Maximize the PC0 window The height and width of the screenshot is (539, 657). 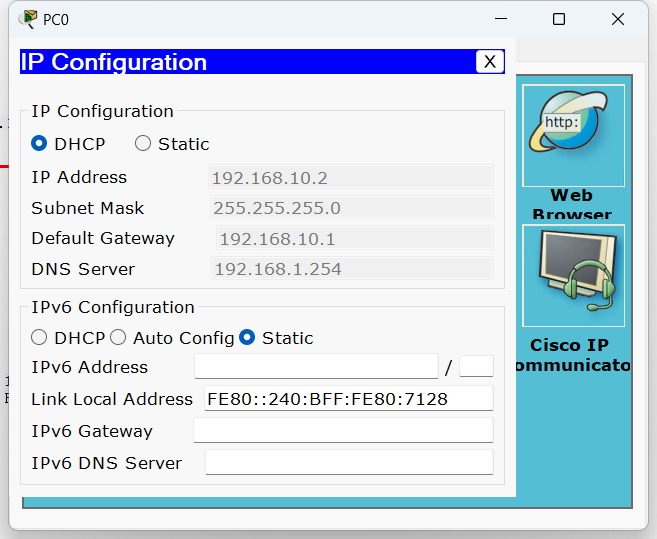click(x=559, y=19)
